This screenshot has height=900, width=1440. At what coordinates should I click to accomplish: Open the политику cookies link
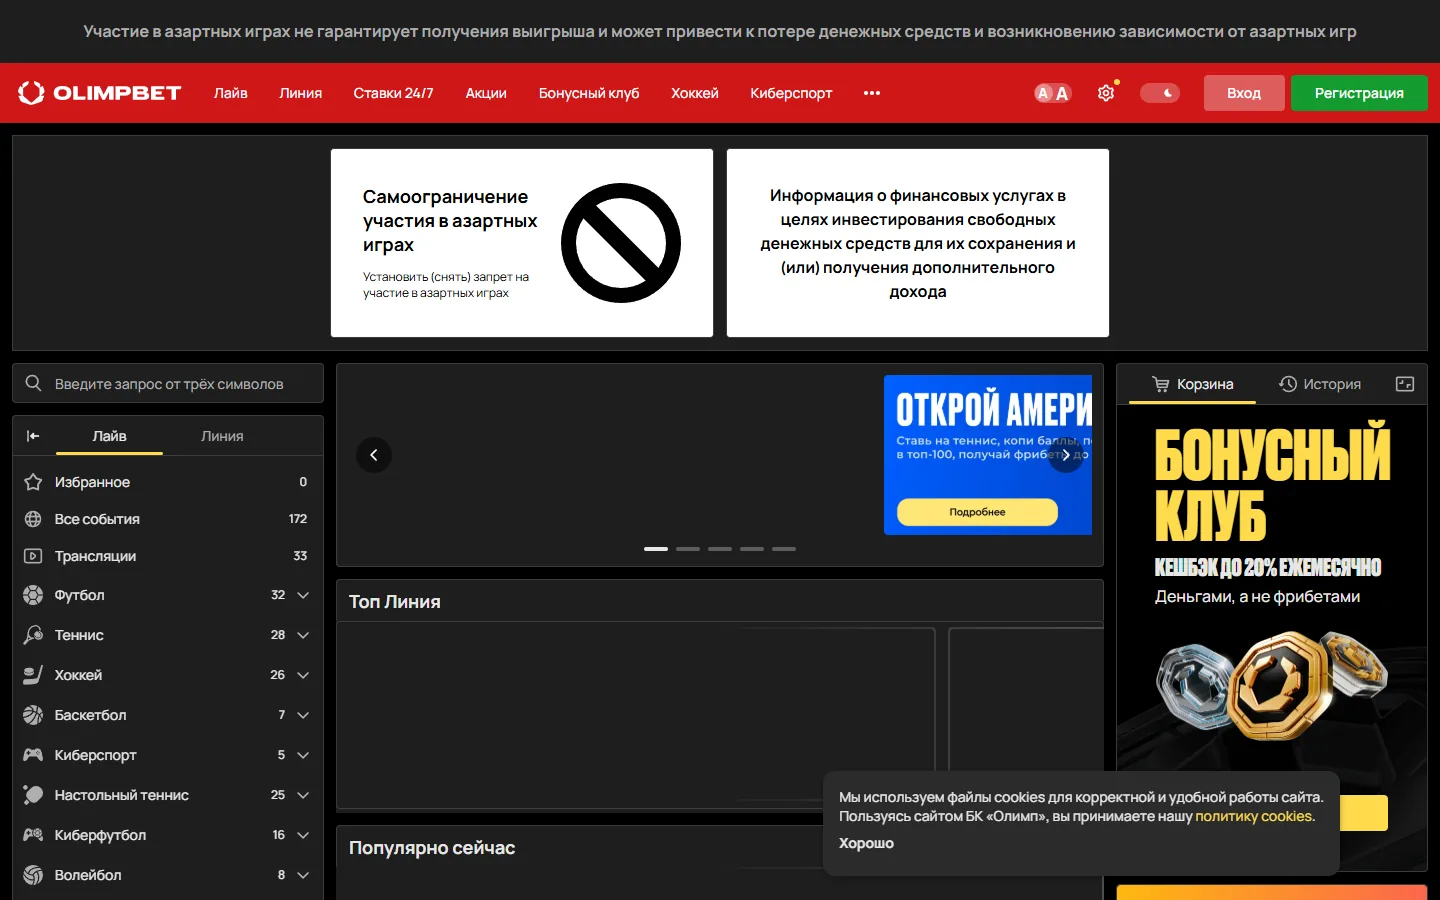(x=1254, y=816)
